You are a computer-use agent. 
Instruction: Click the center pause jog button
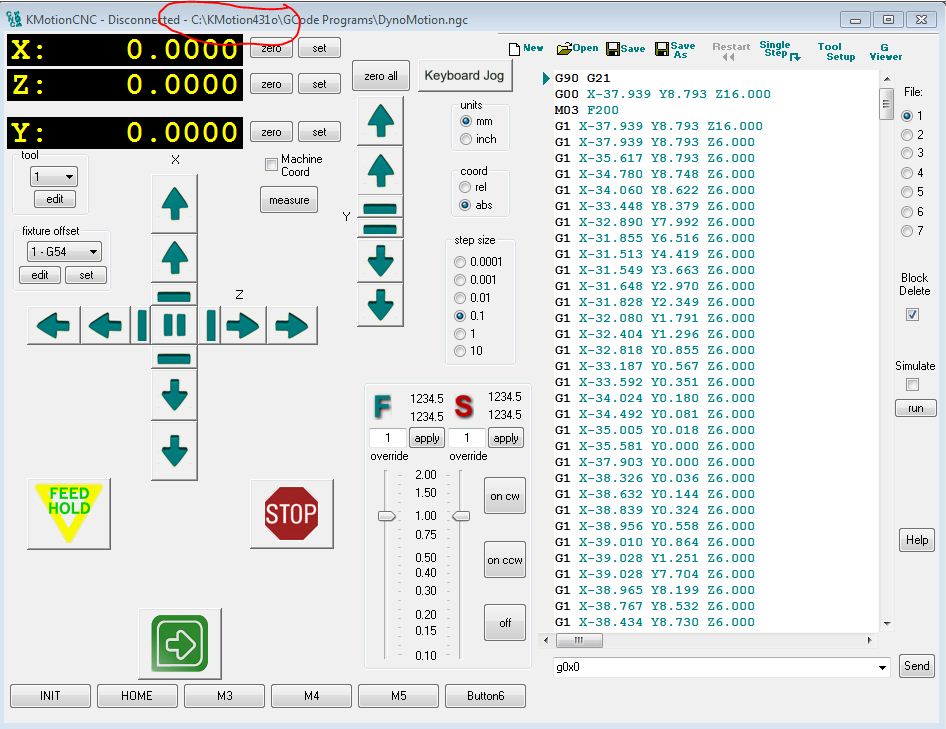tap(175, 325)
